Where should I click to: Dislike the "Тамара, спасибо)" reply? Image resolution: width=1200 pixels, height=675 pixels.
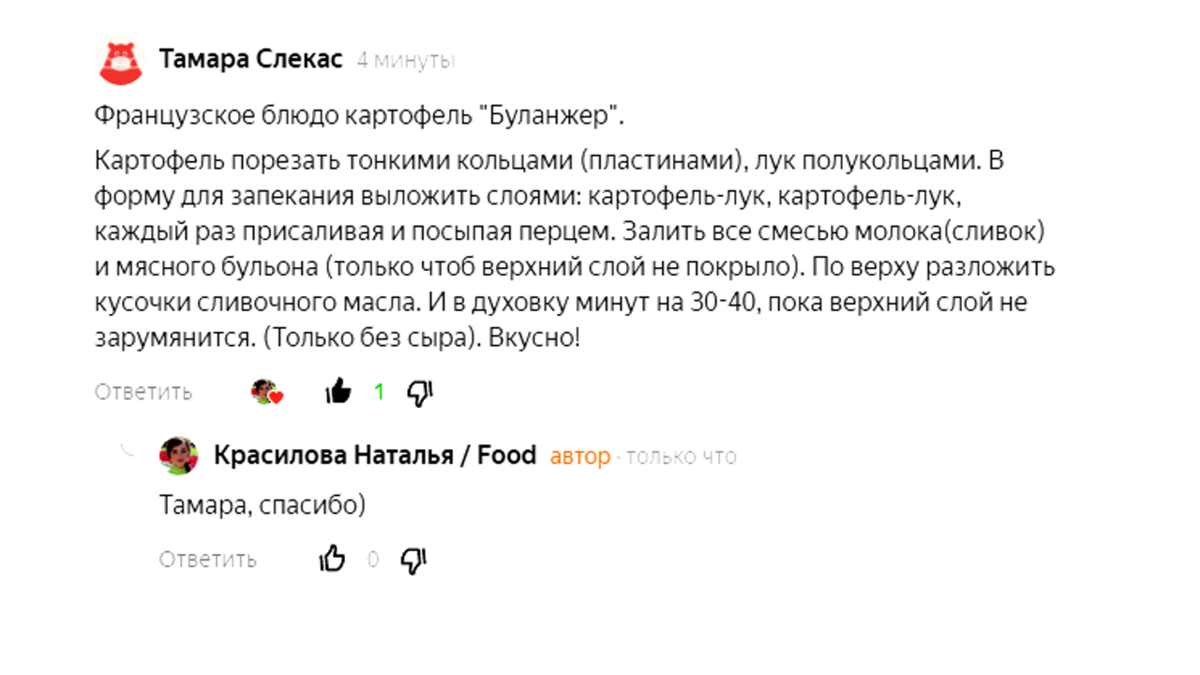413,560
